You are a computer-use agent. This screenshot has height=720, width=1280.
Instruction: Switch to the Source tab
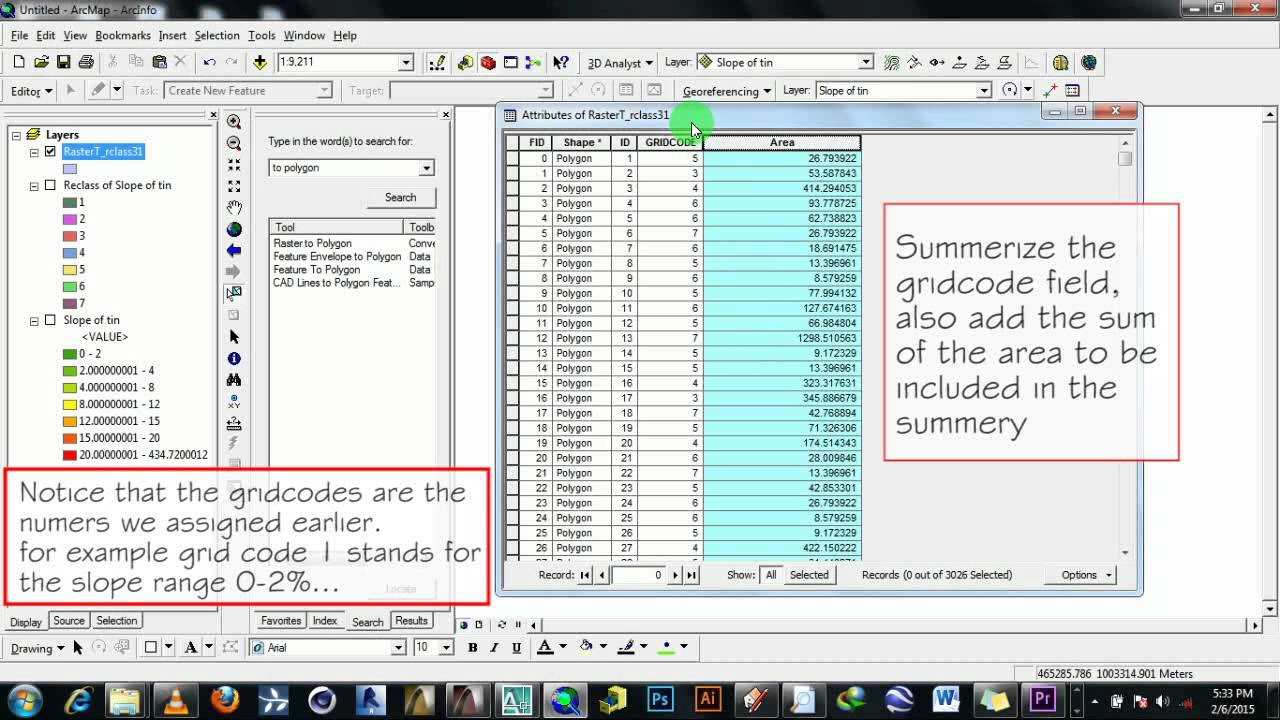click(69, 621)
